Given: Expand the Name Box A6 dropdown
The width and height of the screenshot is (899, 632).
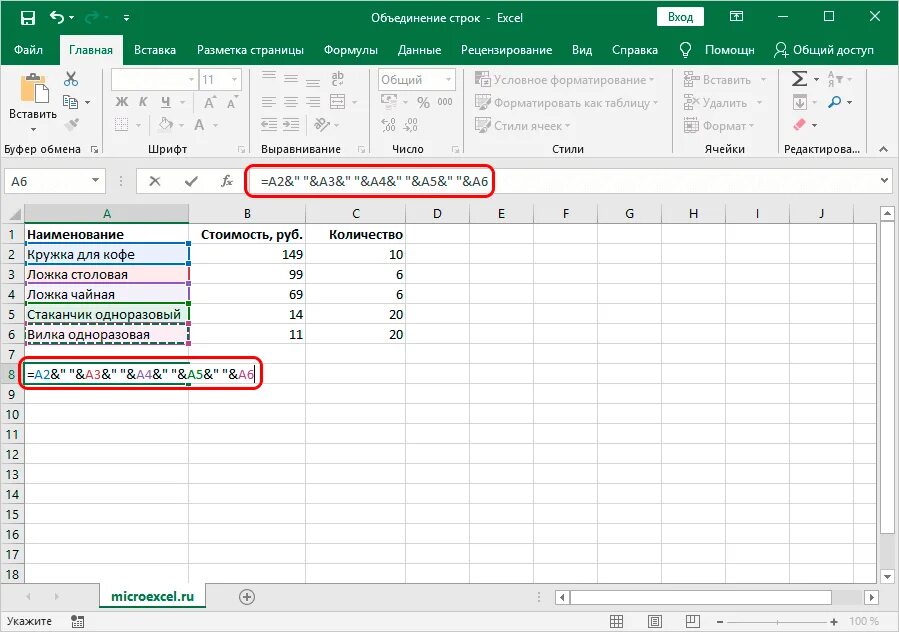Looking at the screenshot, I should tap(95, 181).
